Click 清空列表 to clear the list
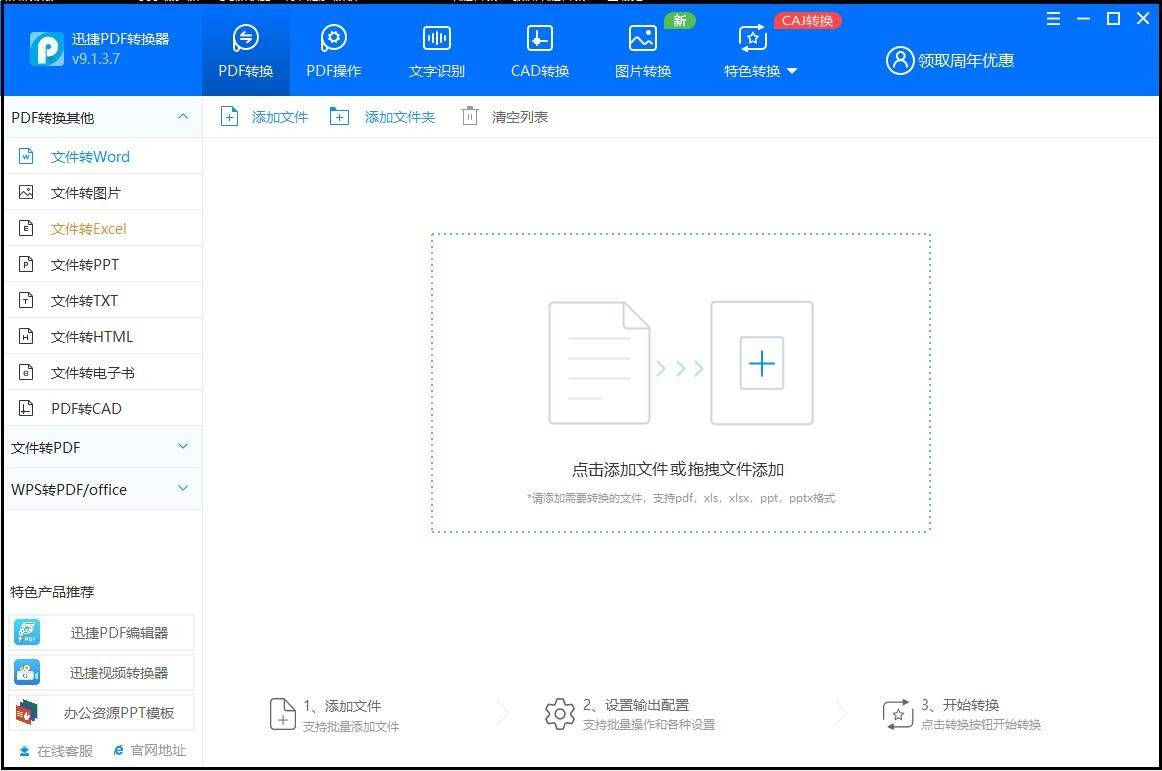The width and height of the screenshot is (1162, 771). click(504, 116)
